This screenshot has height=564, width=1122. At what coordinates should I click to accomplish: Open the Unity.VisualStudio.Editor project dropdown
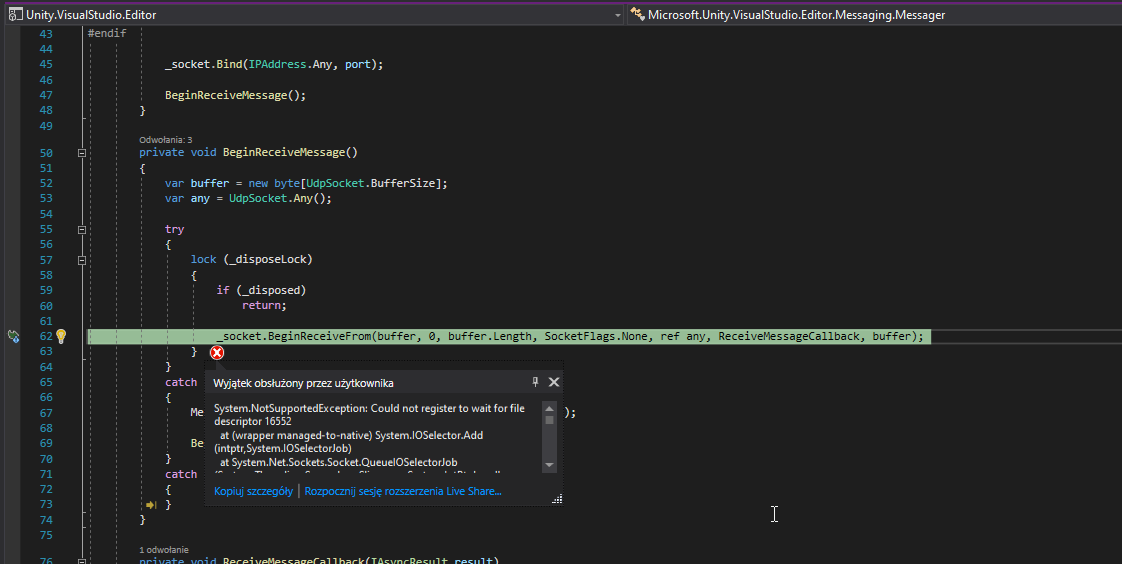coord(618,15)
